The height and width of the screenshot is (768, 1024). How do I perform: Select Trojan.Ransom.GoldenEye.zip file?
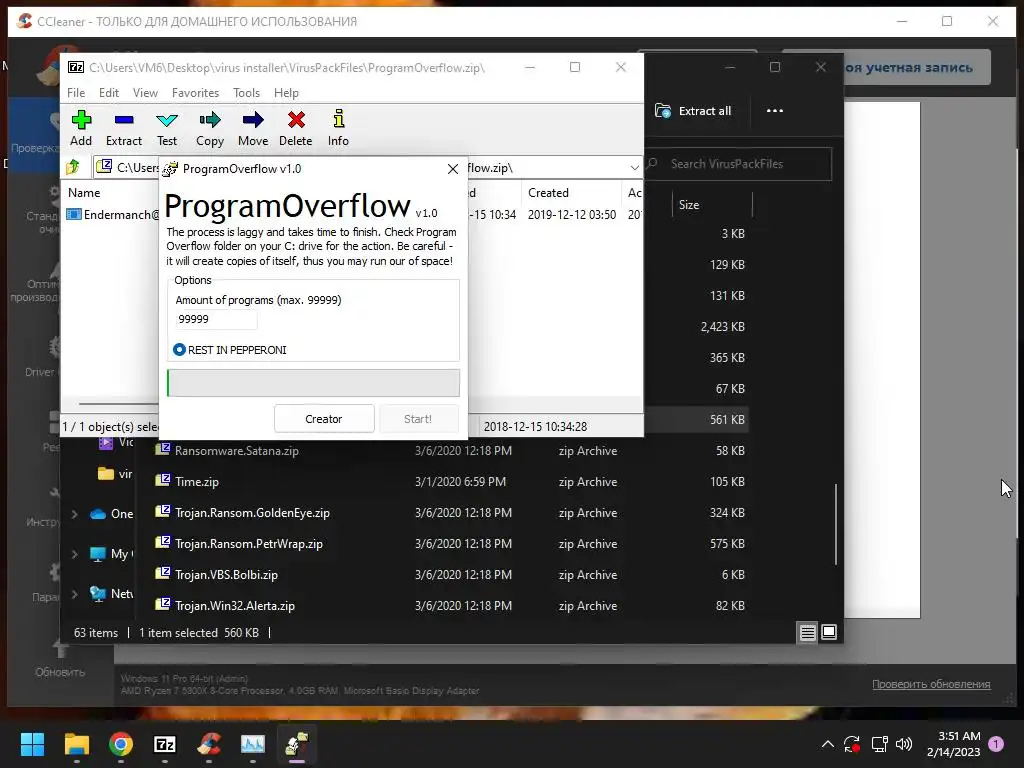tap(252, 513)
